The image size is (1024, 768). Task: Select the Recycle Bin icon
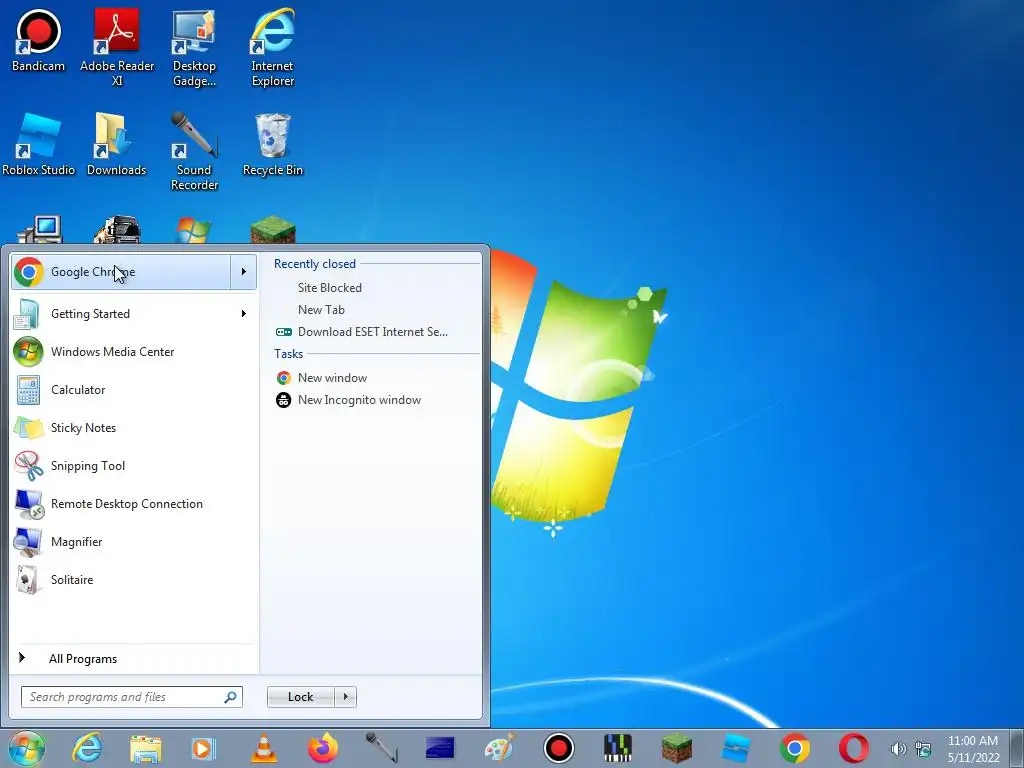coord(272,144)
